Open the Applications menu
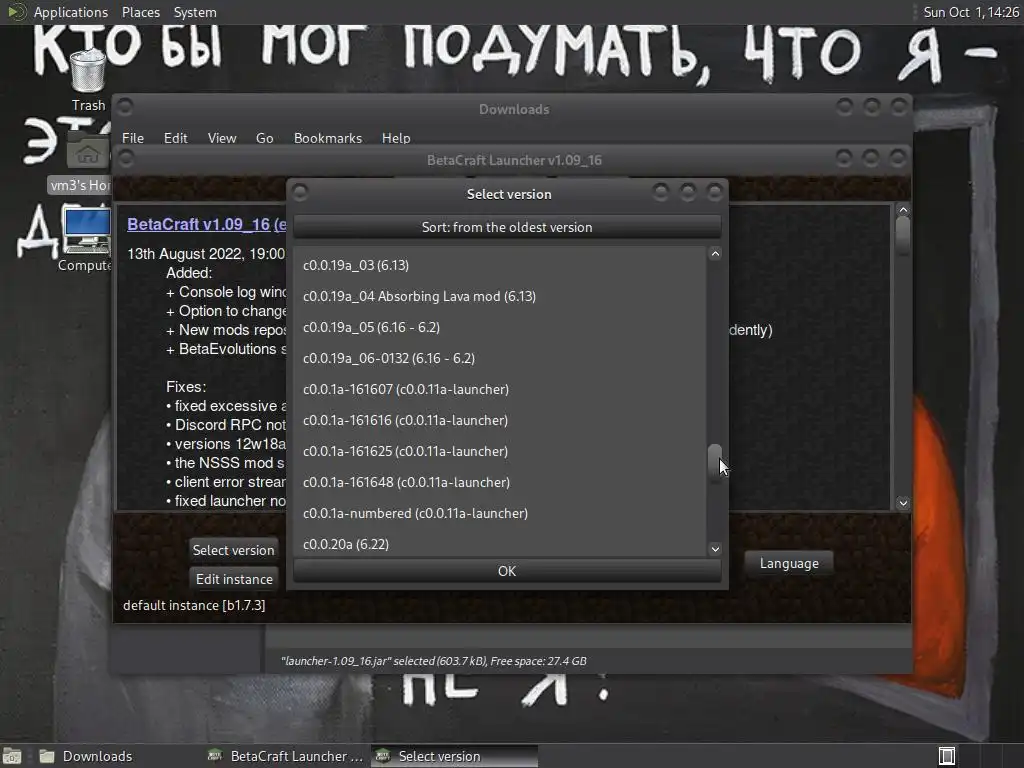The height and width of the screenshot is (768, 1024). pyautogui.click(x=71, y=12)
